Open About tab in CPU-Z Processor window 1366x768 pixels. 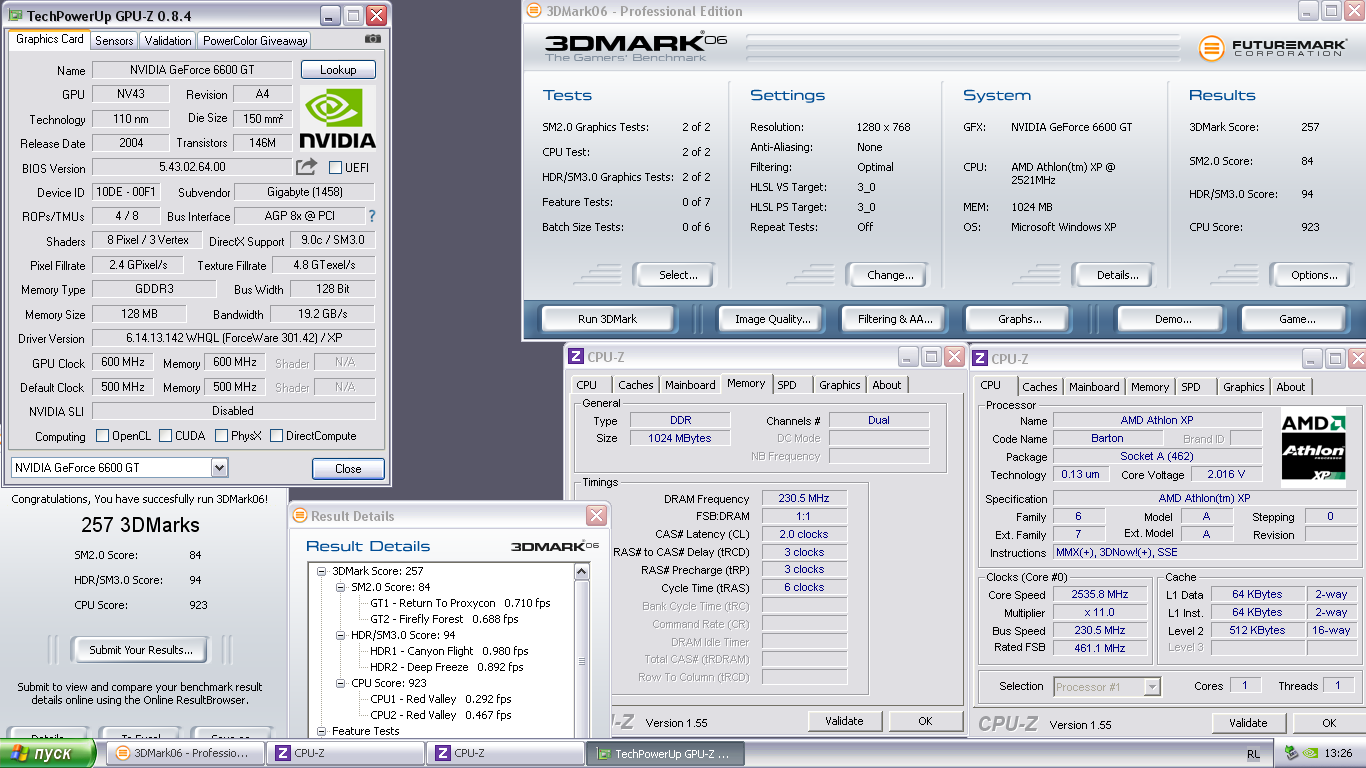[x=1290, y=387]
